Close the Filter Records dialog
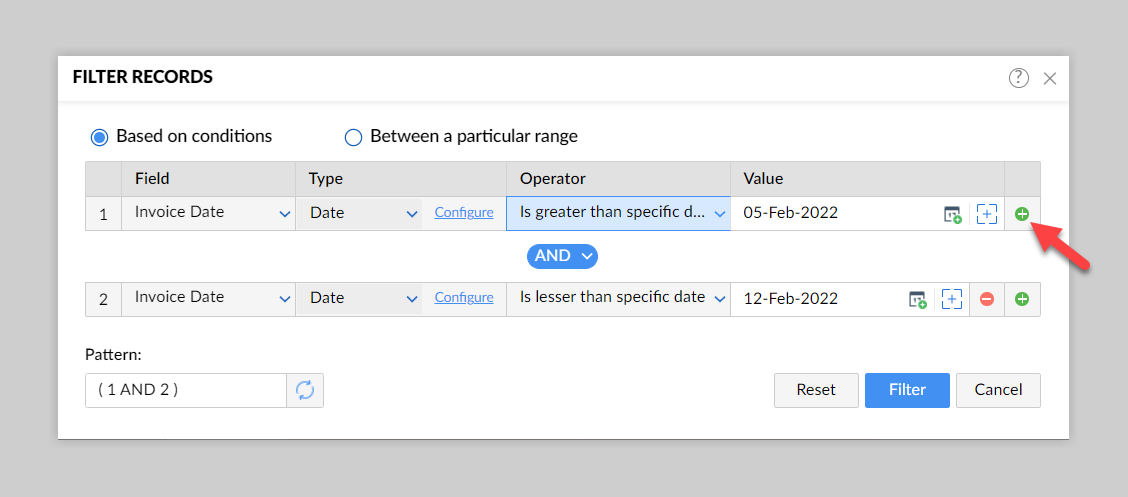Viewport: 1128px width, 497px height. (x=1050, y=78)
